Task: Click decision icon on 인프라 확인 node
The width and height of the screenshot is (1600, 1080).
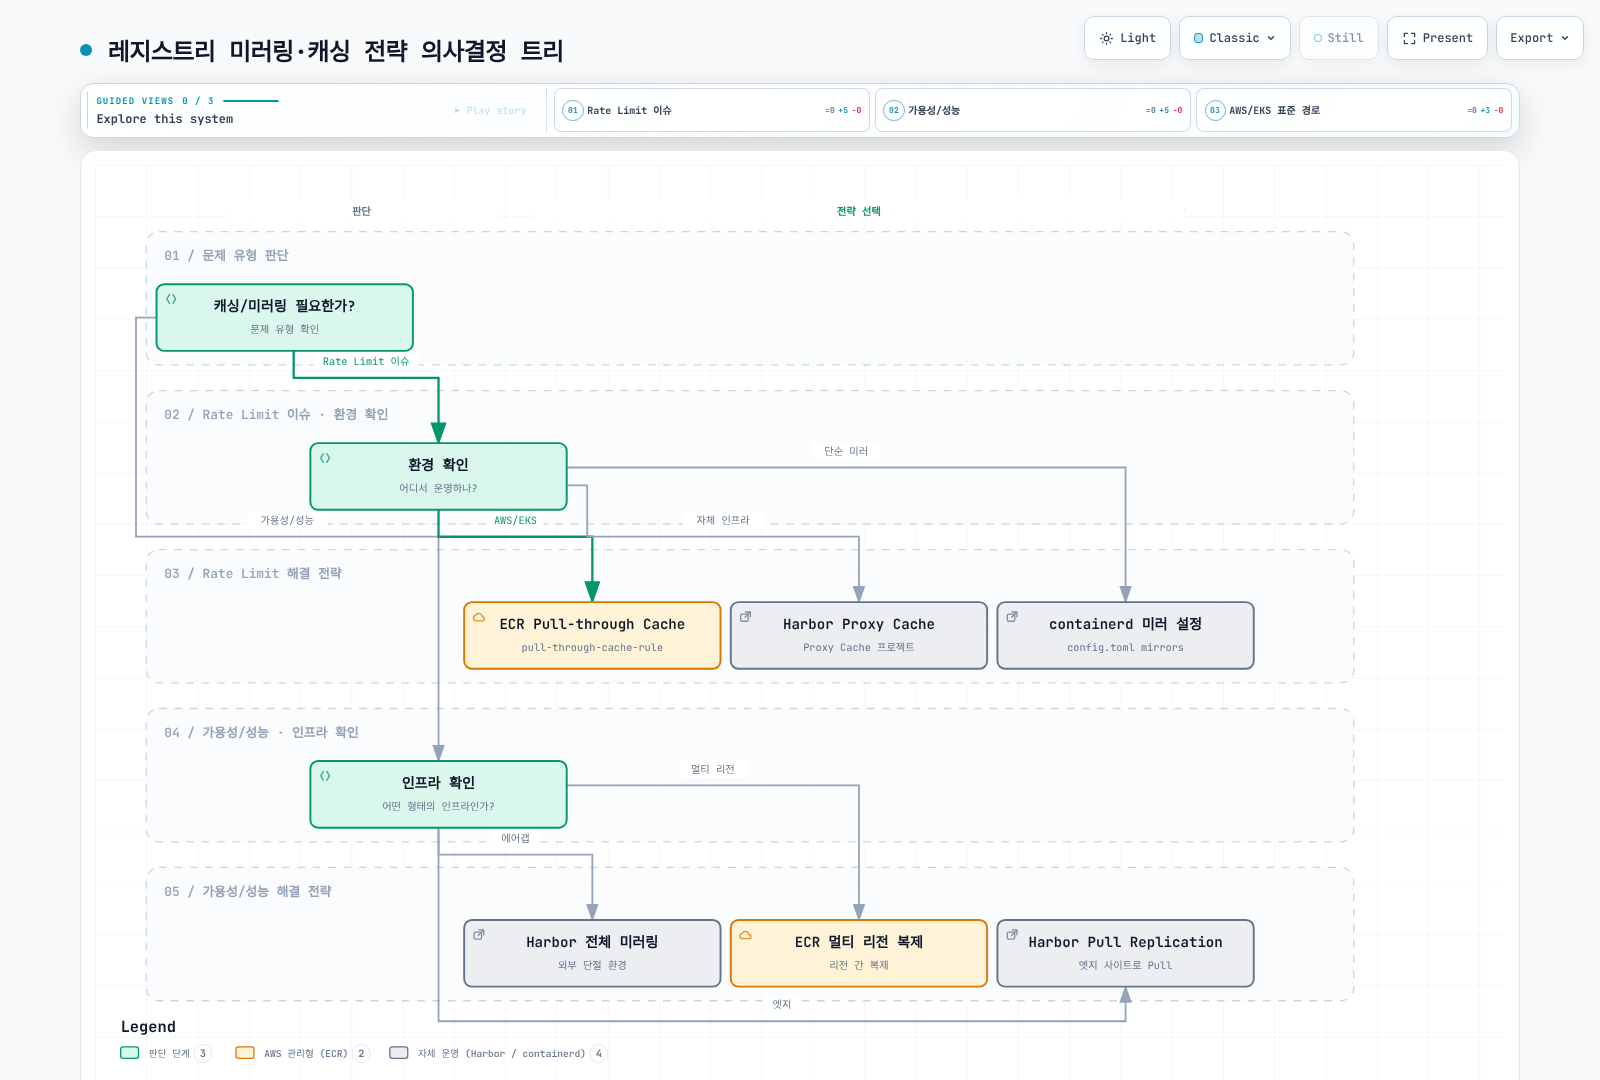Action: (x=325, y=776)
